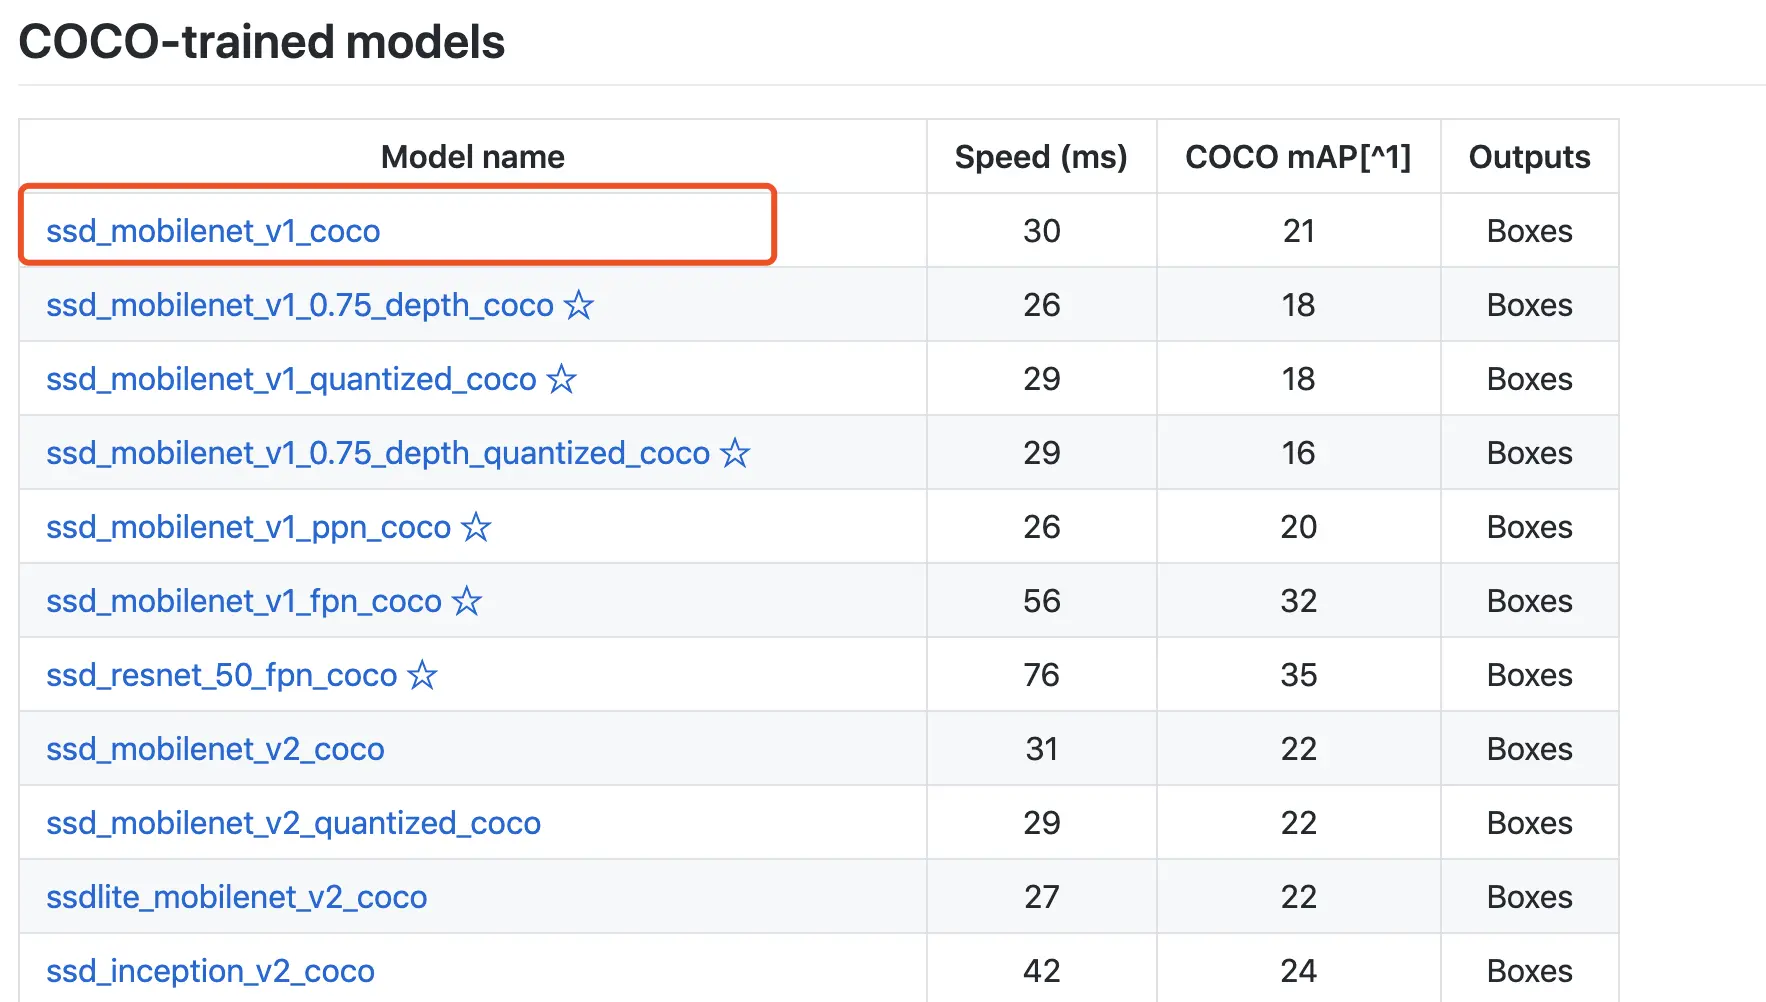This screenshot has width=1766, height=1002.
Task: Open ssd_mobilenet_v1_0.75_depth_quantized_coco link
Action: point(377,453)
